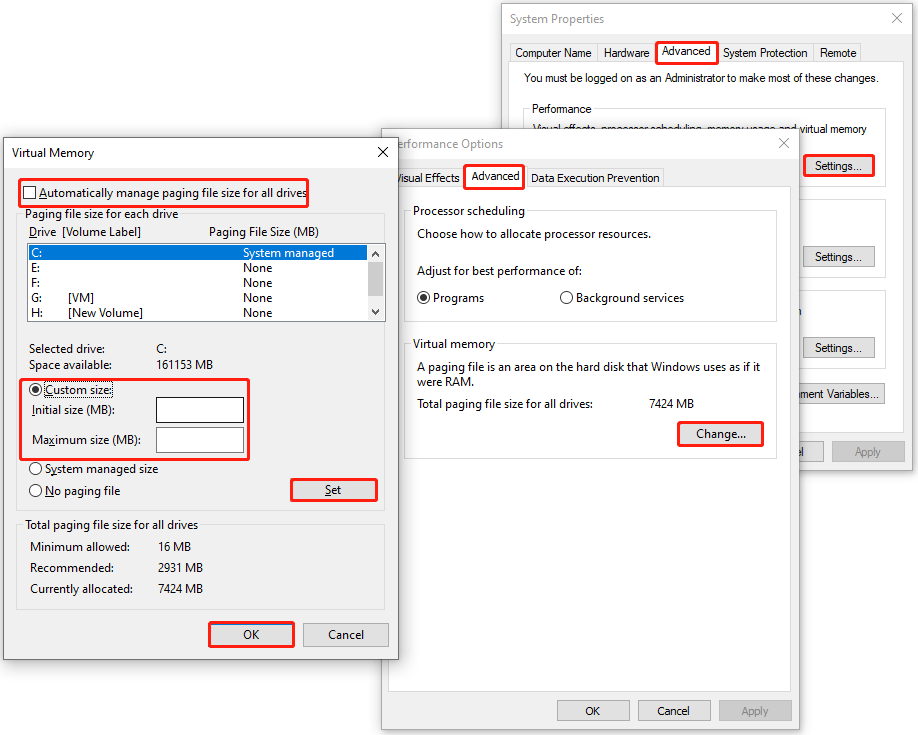
Task: Select the Computer Name tab
Action: (553, 52)
